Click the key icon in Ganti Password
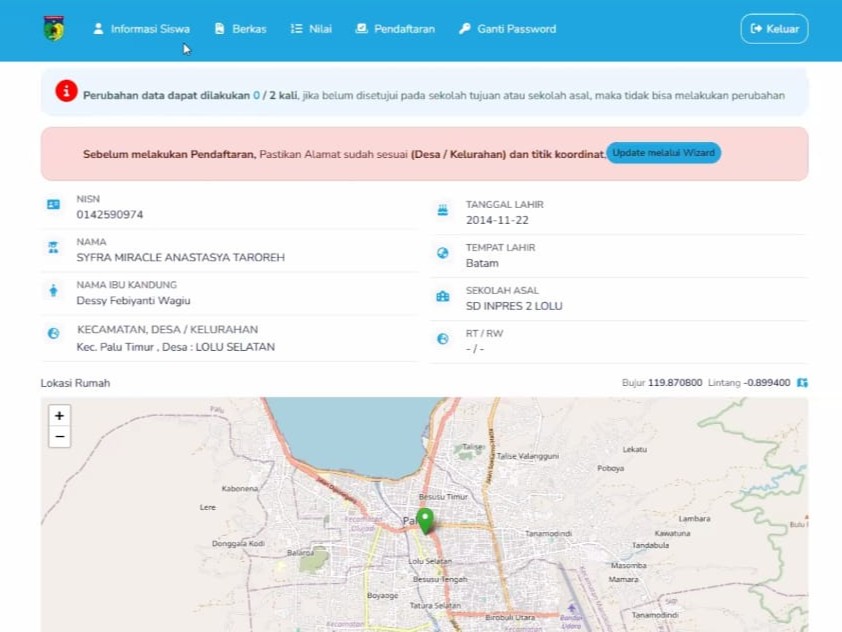 (464, 29)
